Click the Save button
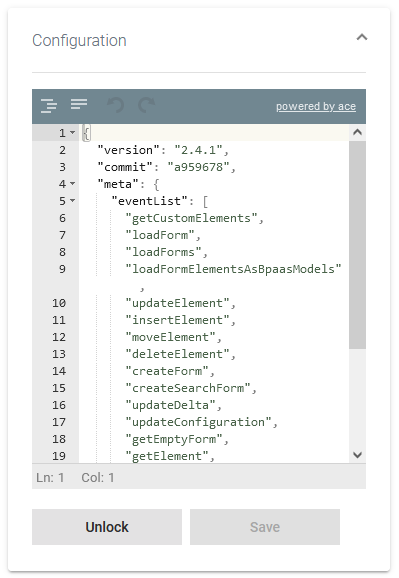 265,527
